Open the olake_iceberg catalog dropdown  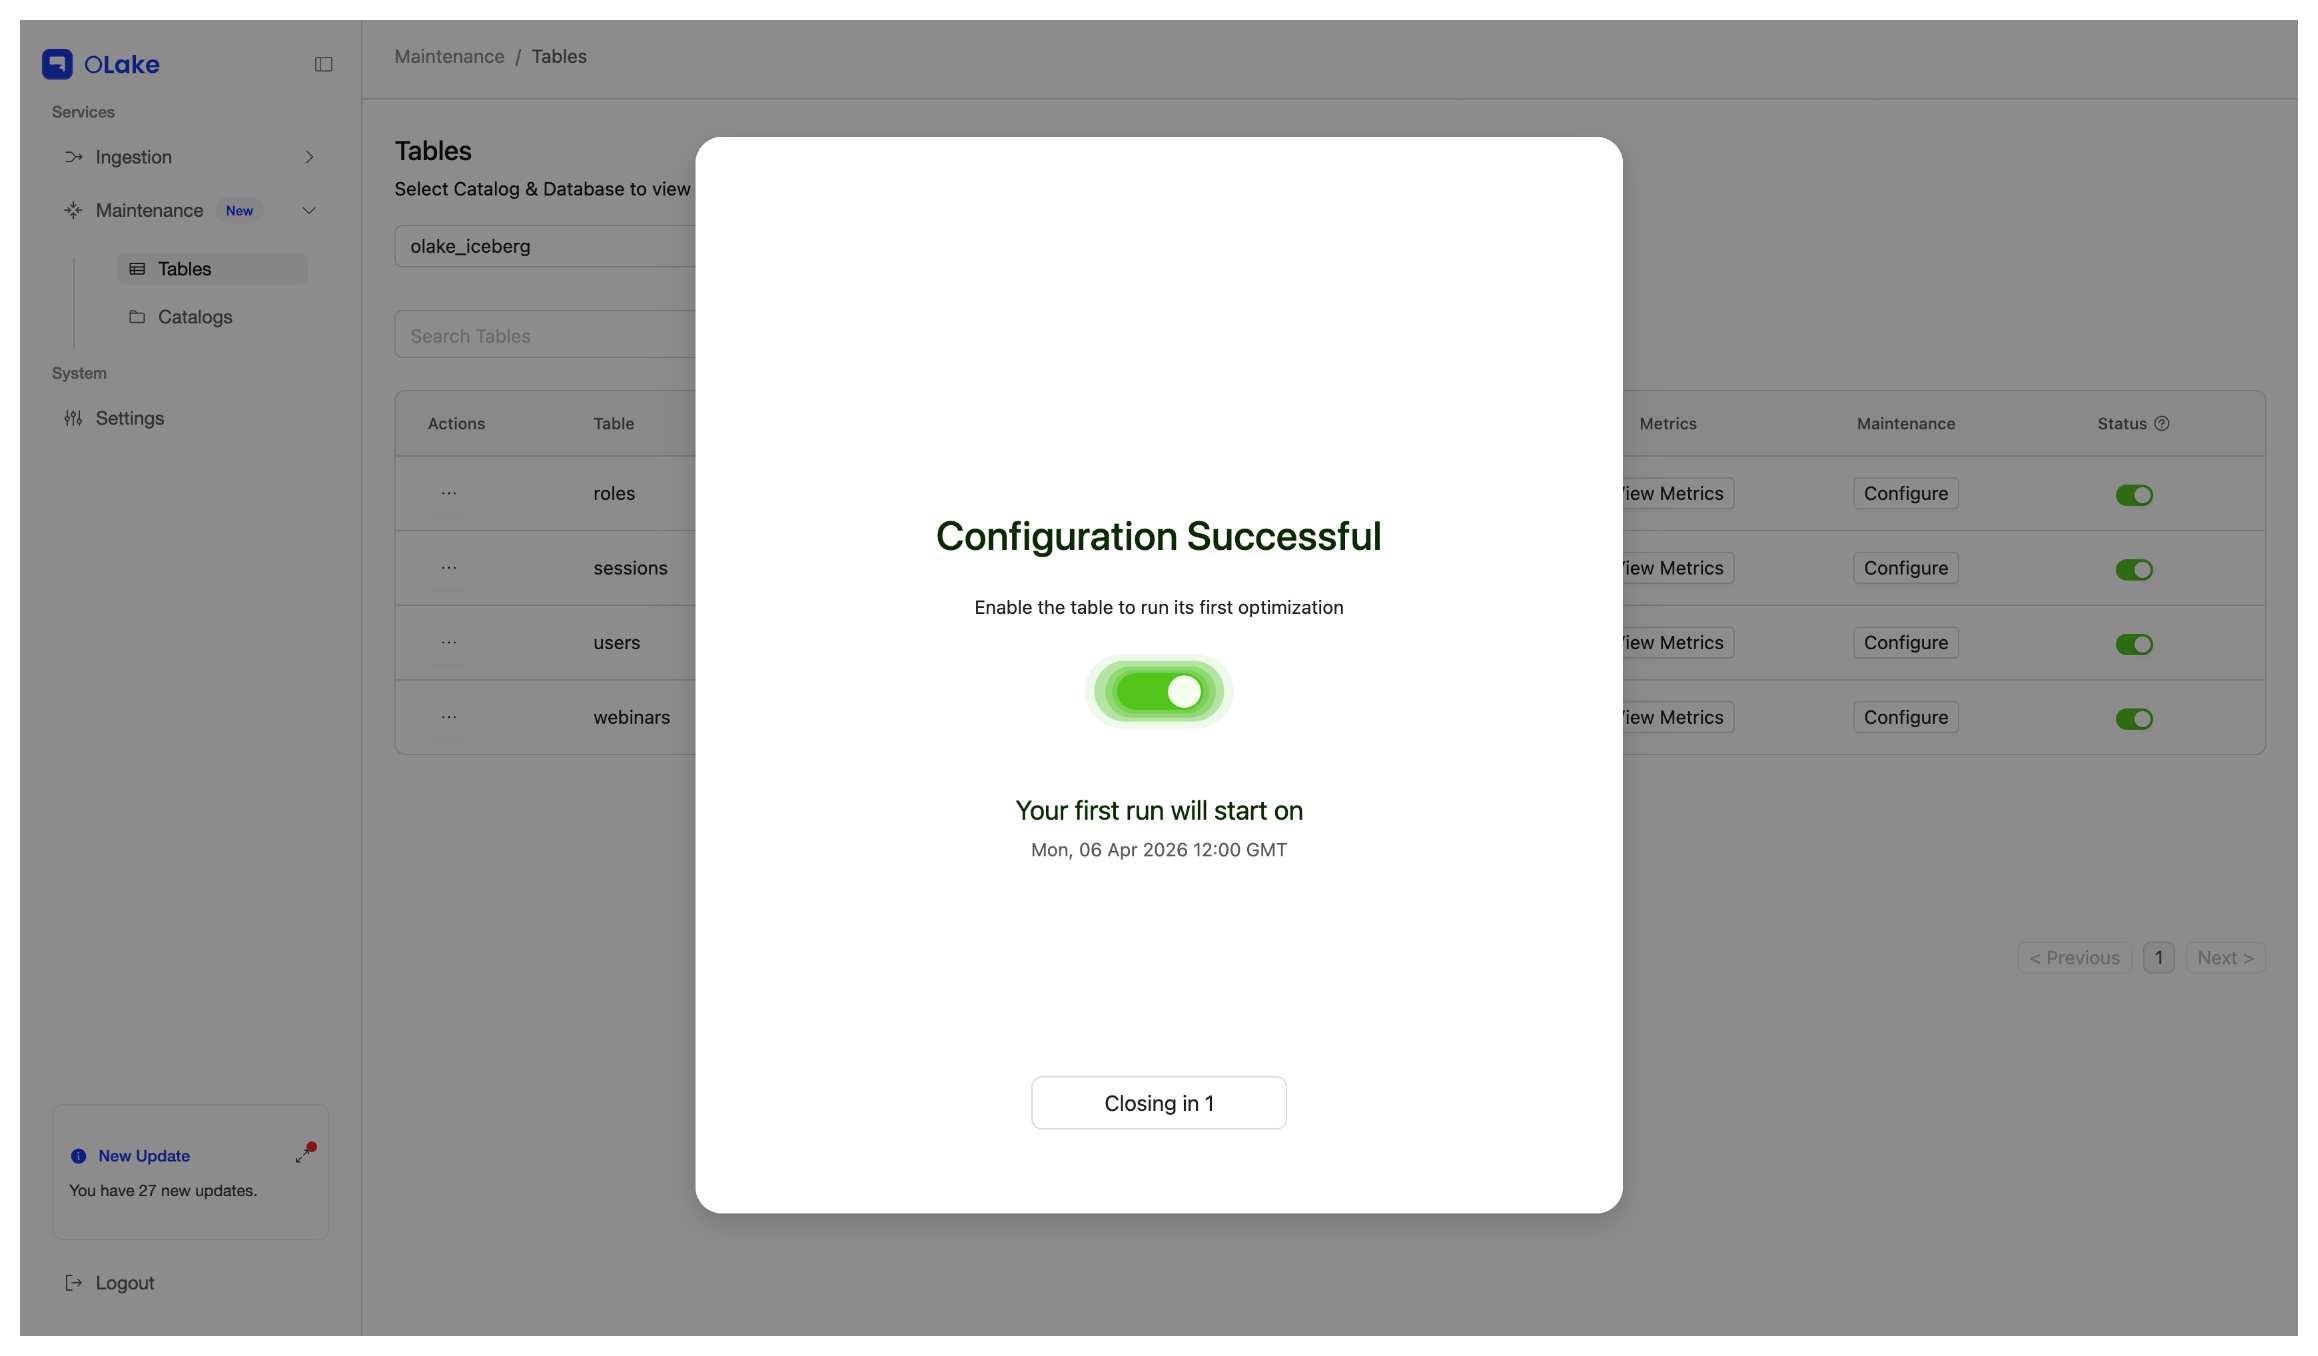tap(545, 245)
